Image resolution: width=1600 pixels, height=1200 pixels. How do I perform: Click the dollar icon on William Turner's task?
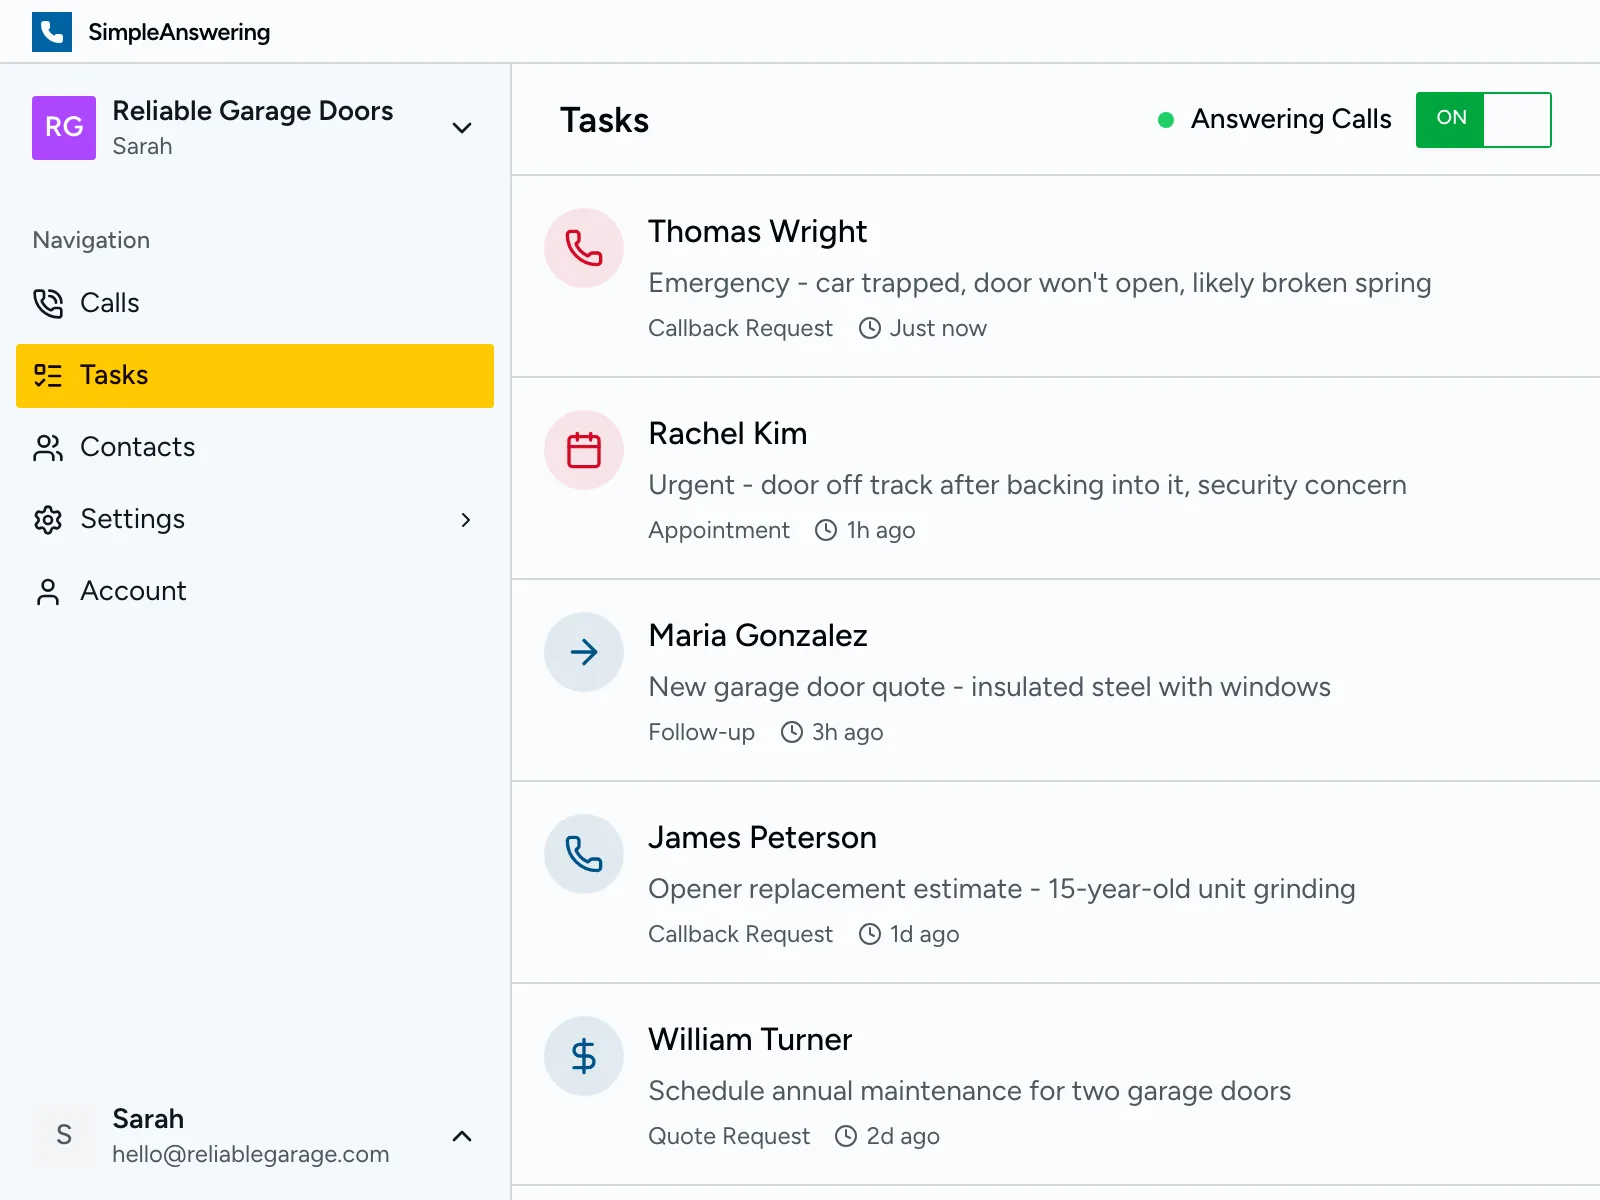tap(583, 1056)
